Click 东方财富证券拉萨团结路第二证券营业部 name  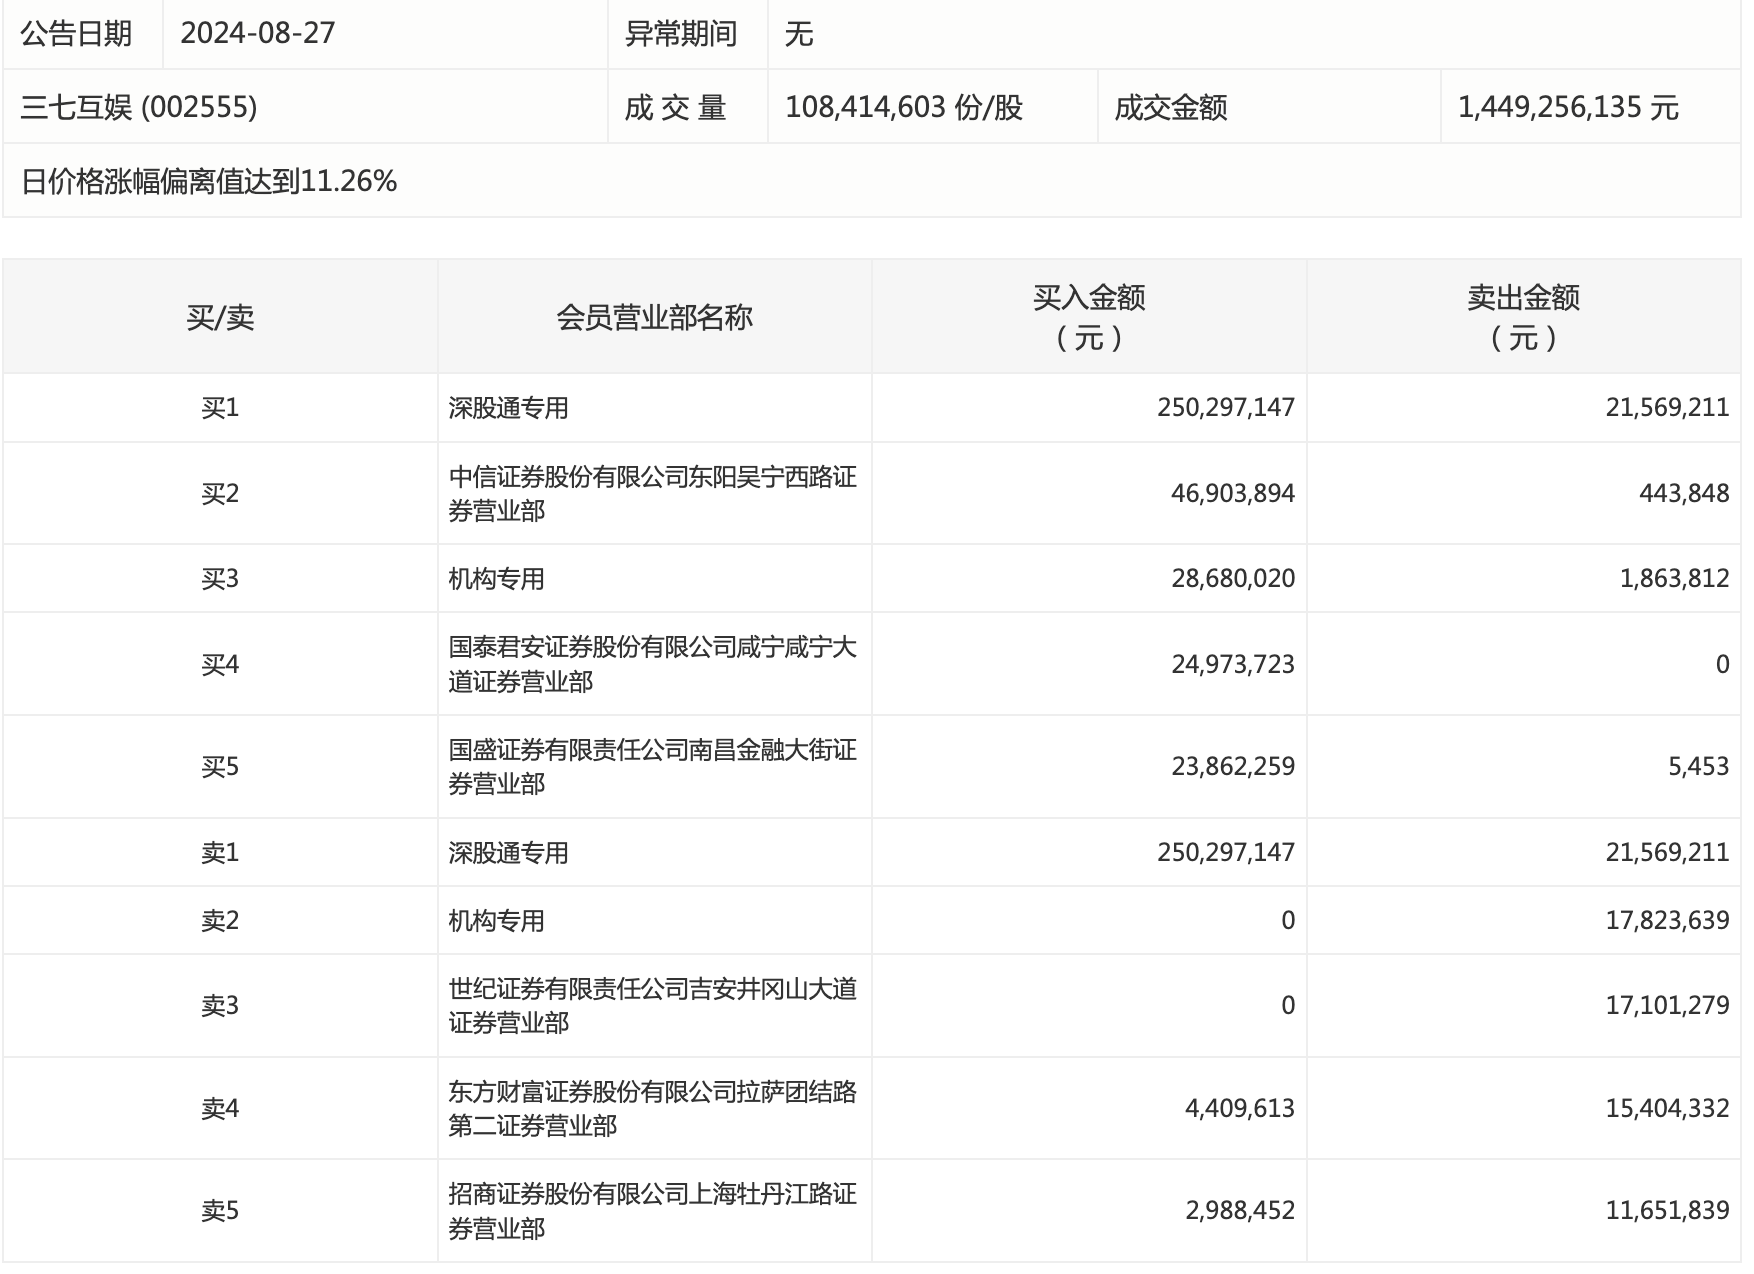(x=652, y=1109)
